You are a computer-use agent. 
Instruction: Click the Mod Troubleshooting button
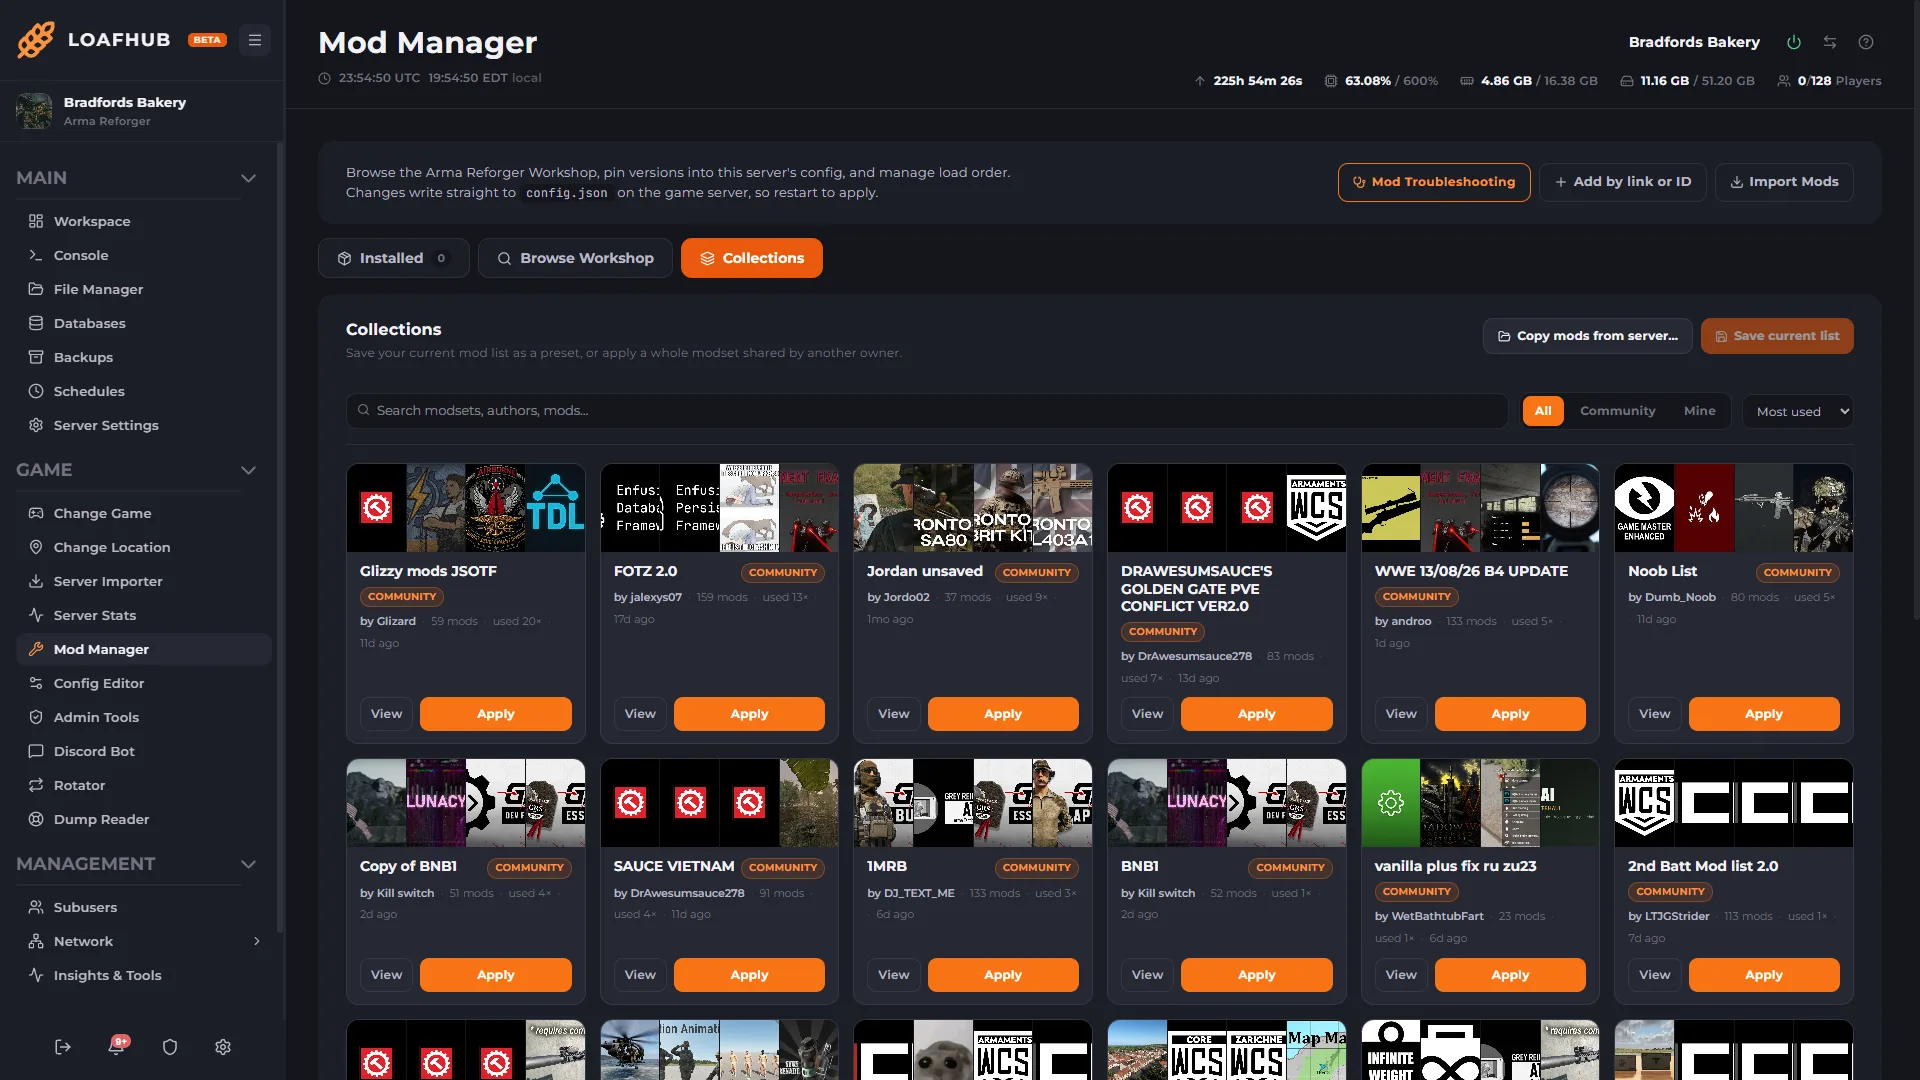(x=1434, y=182)
